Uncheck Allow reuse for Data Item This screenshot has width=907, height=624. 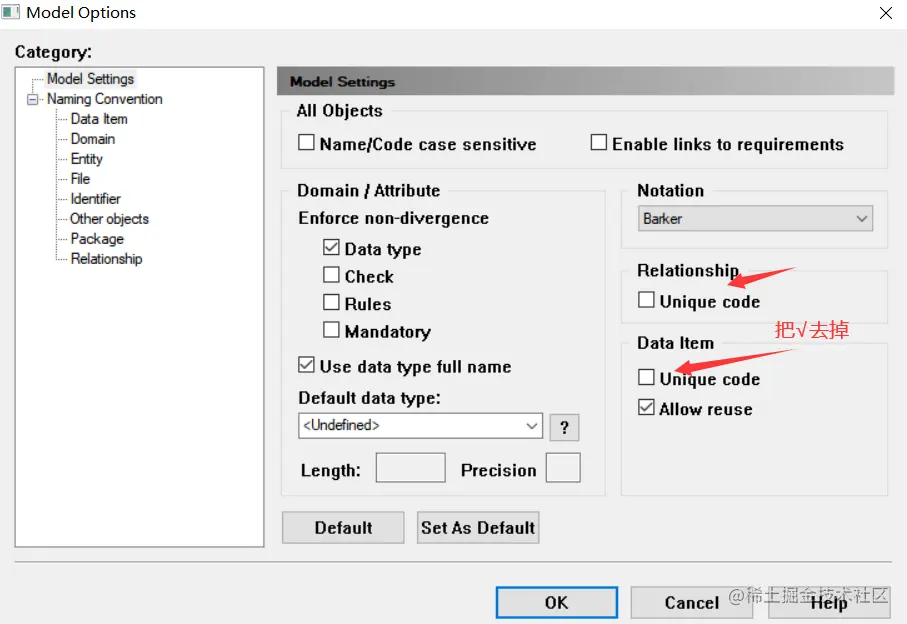[646, 407]
